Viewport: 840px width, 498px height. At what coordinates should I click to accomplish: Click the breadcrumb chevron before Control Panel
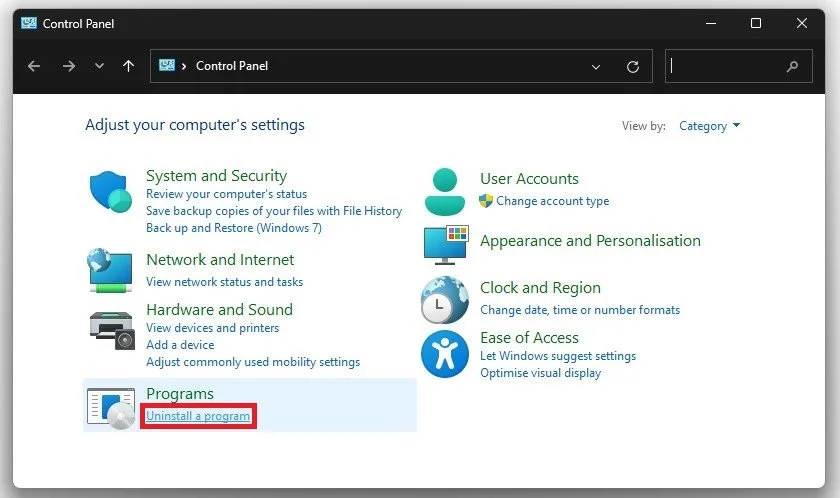click(184, 66)
